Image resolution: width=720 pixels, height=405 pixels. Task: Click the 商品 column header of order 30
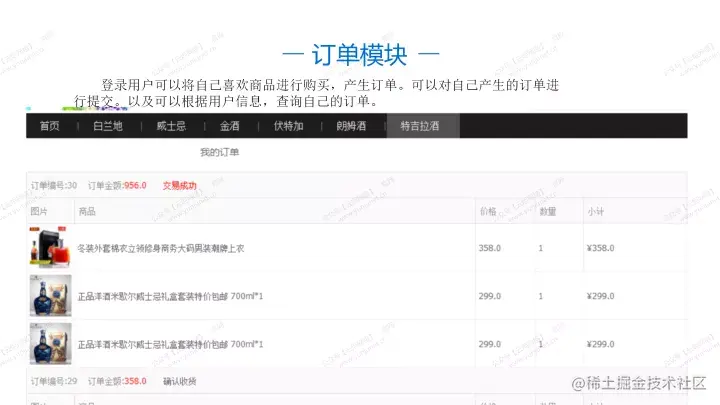point(87,211)
